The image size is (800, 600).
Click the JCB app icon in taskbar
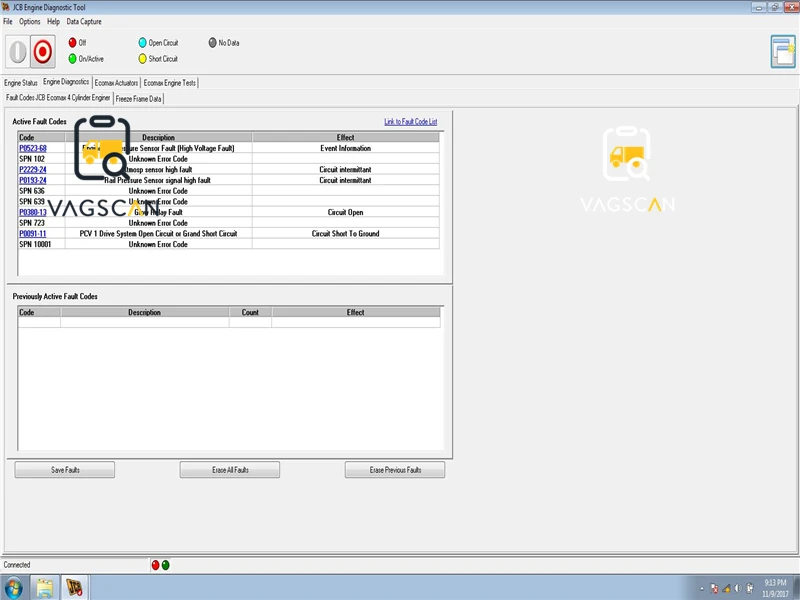click(74, 588)
